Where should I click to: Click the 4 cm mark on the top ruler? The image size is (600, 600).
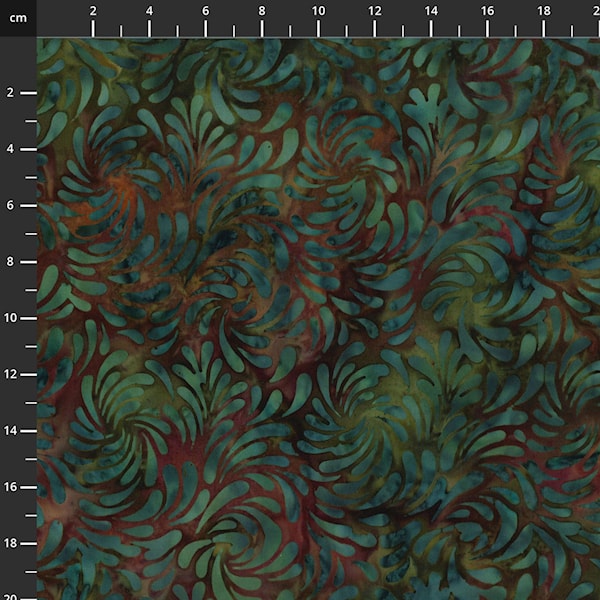click(x=149, y=11)
